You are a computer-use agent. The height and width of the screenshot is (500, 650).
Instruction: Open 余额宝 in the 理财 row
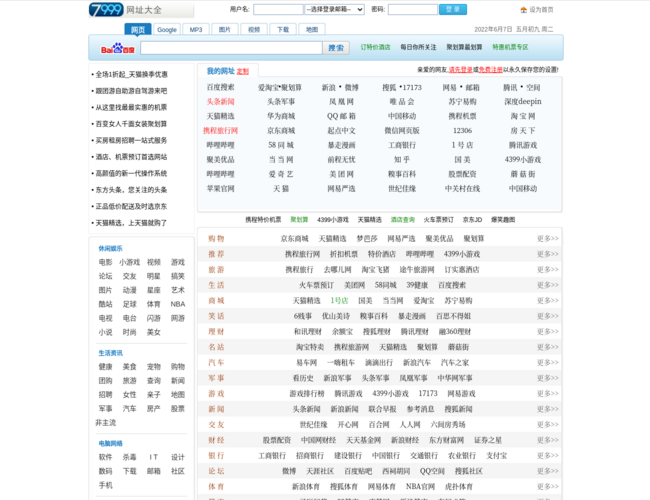coord(342,331)
